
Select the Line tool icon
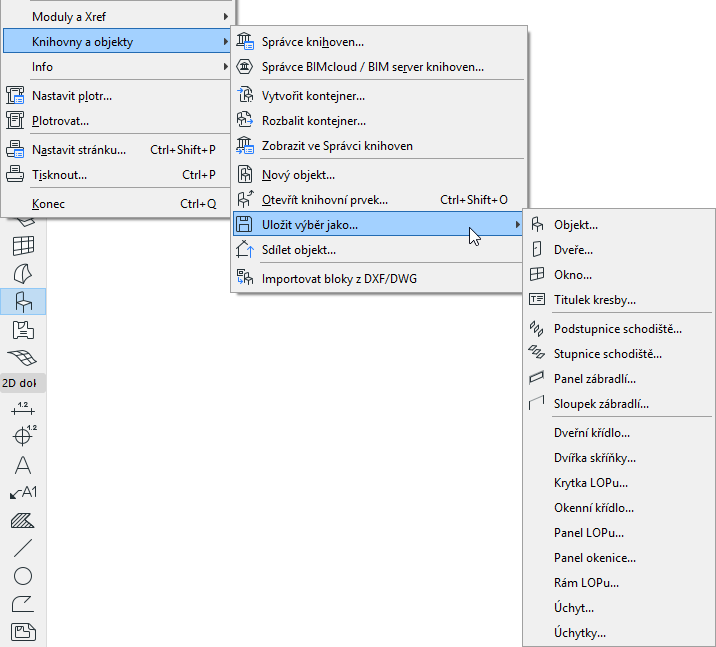click(x=23, y=548)
